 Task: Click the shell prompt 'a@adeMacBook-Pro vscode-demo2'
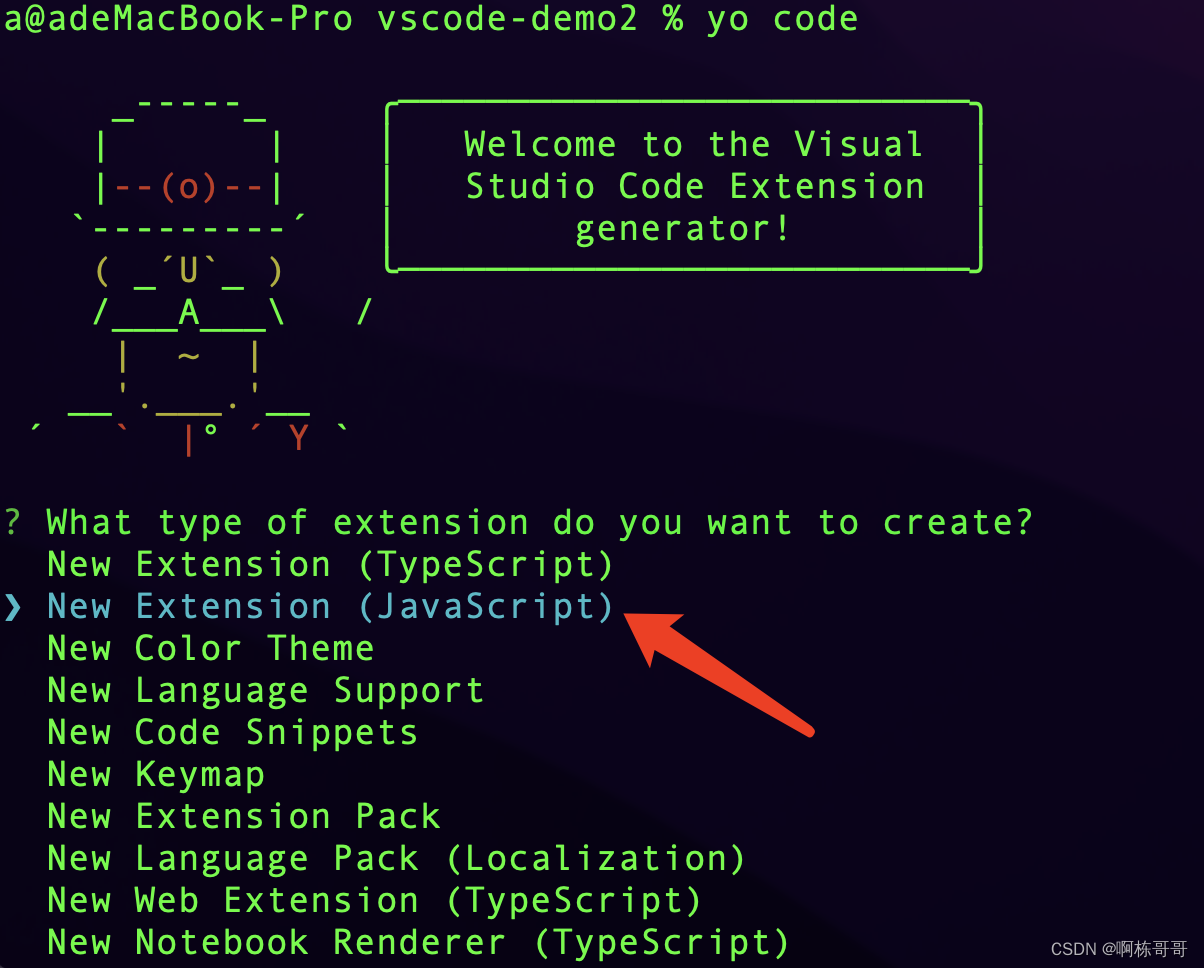(320, 19)
